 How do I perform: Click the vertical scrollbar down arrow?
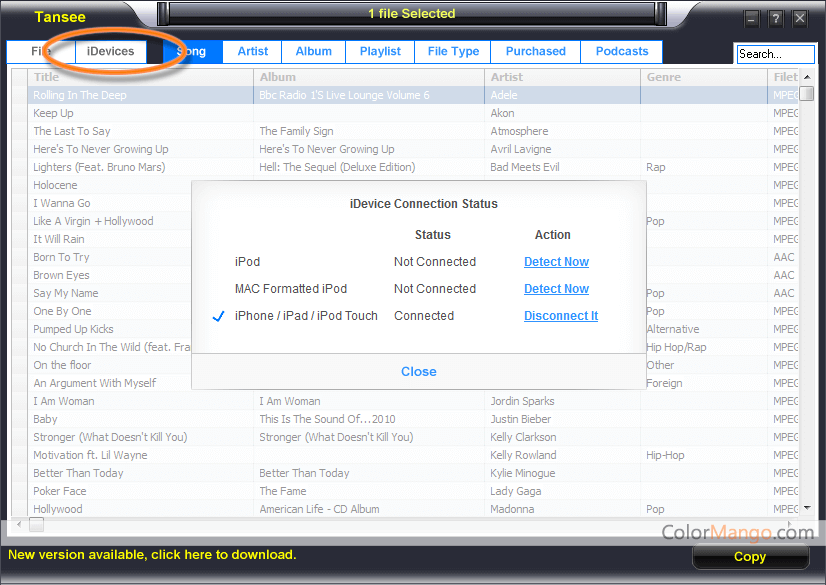pos(807,509)
